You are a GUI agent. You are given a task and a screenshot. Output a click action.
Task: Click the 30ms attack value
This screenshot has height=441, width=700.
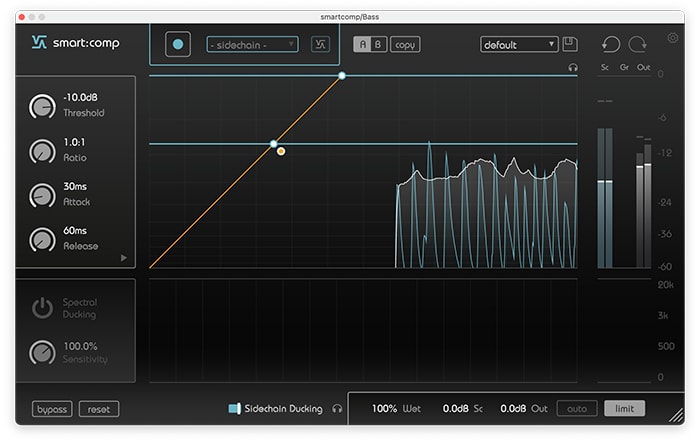pyautogui.click(x=75, y=186)
